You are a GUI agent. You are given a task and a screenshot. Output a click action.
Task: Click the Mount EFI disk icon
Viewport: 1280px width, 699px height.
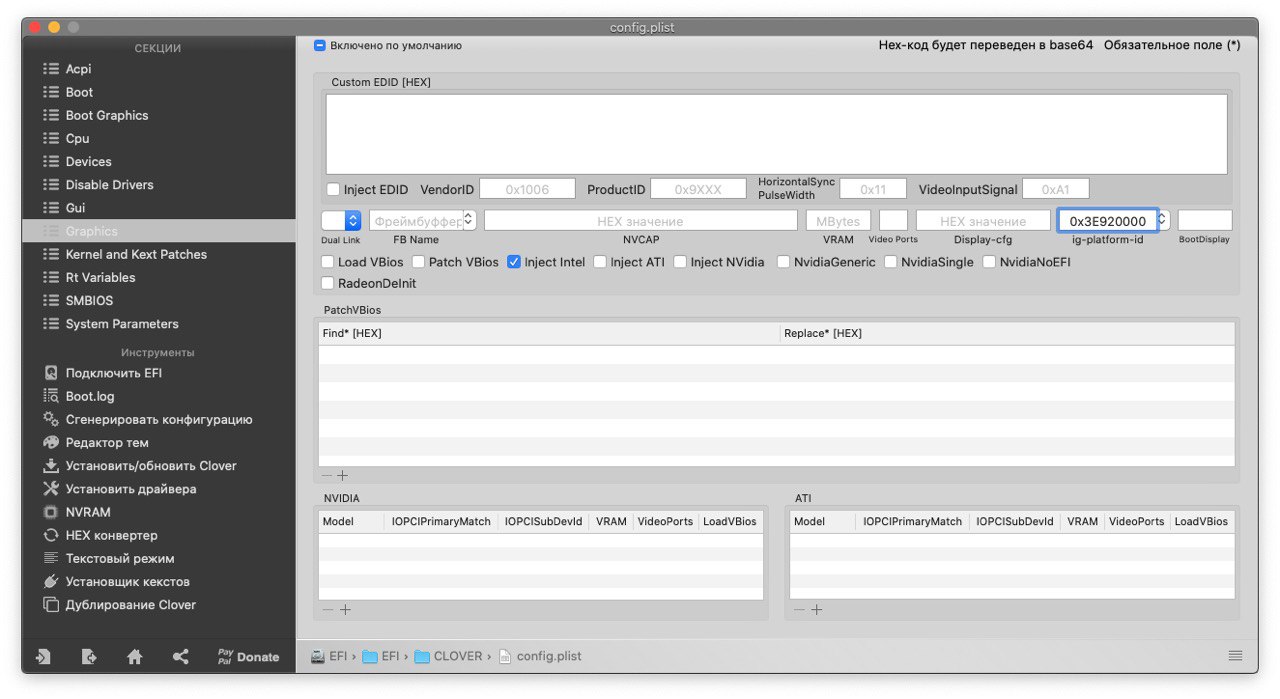coord(51,373)
